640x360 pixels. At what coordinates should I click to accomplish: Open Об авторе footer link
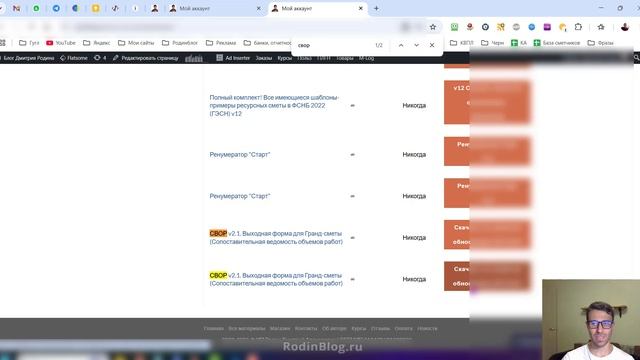pyautogui.click(x=334, y=329)
